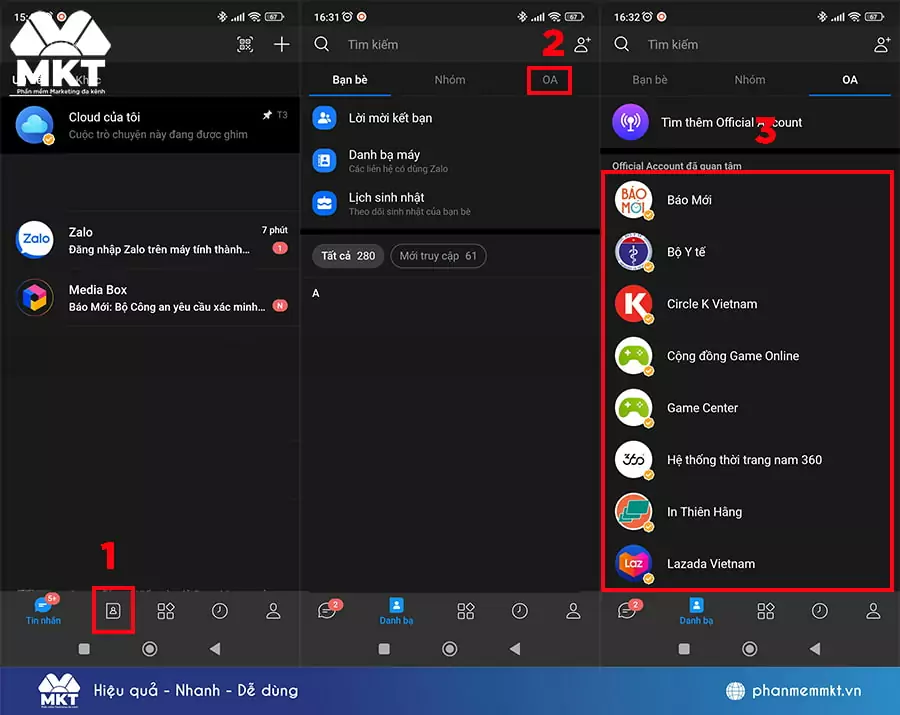The image size is (900, 715).
Task: Select OA tab in middle phone
Action: tap(550, 80)
